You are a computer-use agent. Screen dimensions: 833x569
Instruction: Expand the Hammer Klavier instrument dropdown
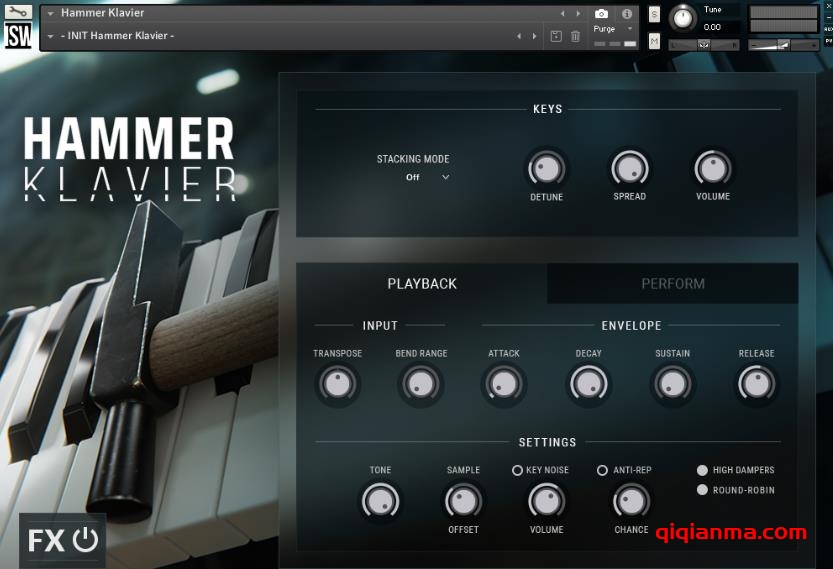tap(50, 13)
